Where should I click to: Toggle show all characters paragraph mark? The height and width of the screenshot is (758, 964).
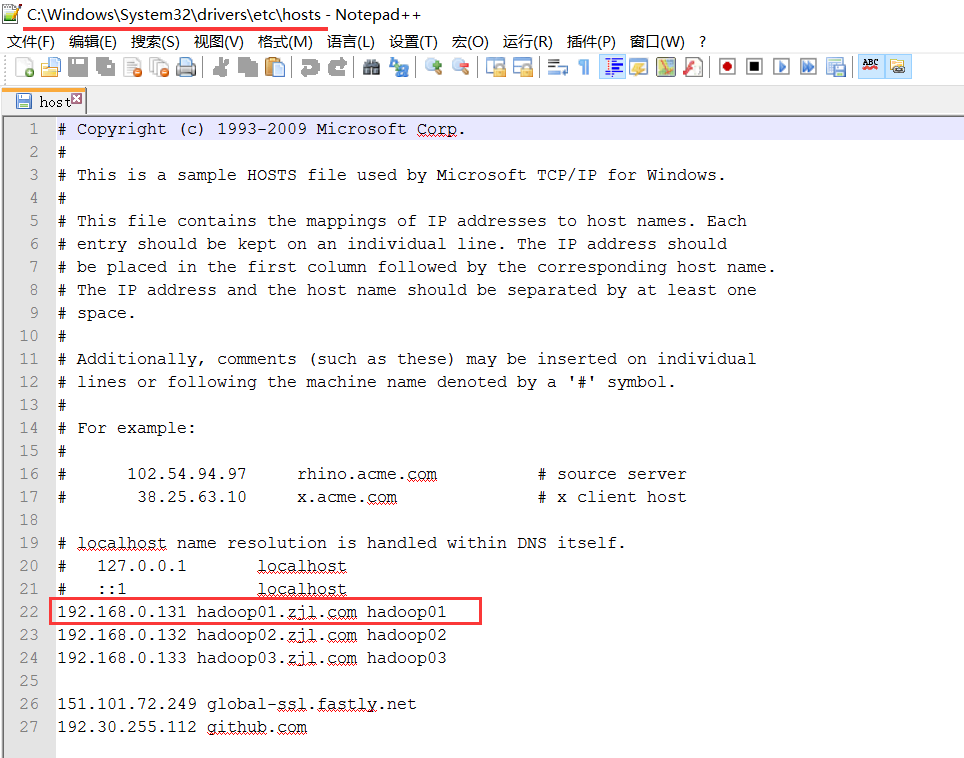[585, 67]
